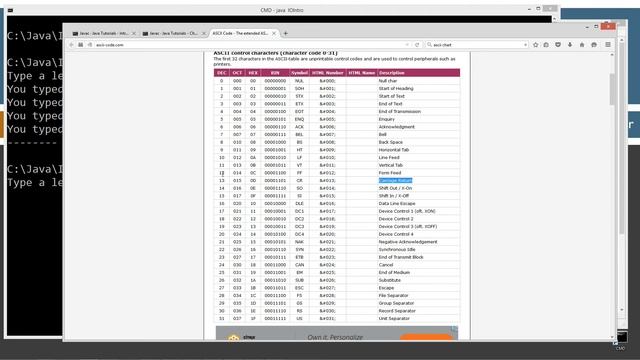This screenshot has height=360, width=640.
Task: Click the Symbol column header
Action: [299, 73]
